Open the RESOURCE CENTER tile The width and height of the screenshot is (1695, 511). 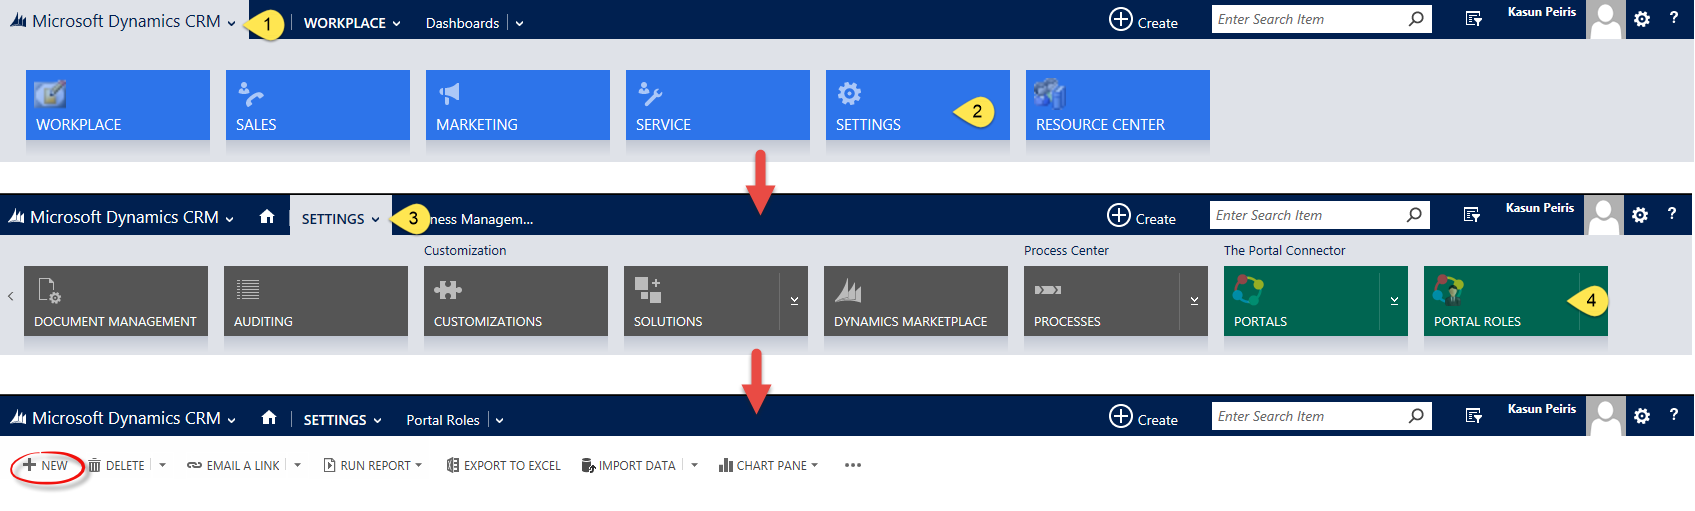click(x=1118, y=105)
